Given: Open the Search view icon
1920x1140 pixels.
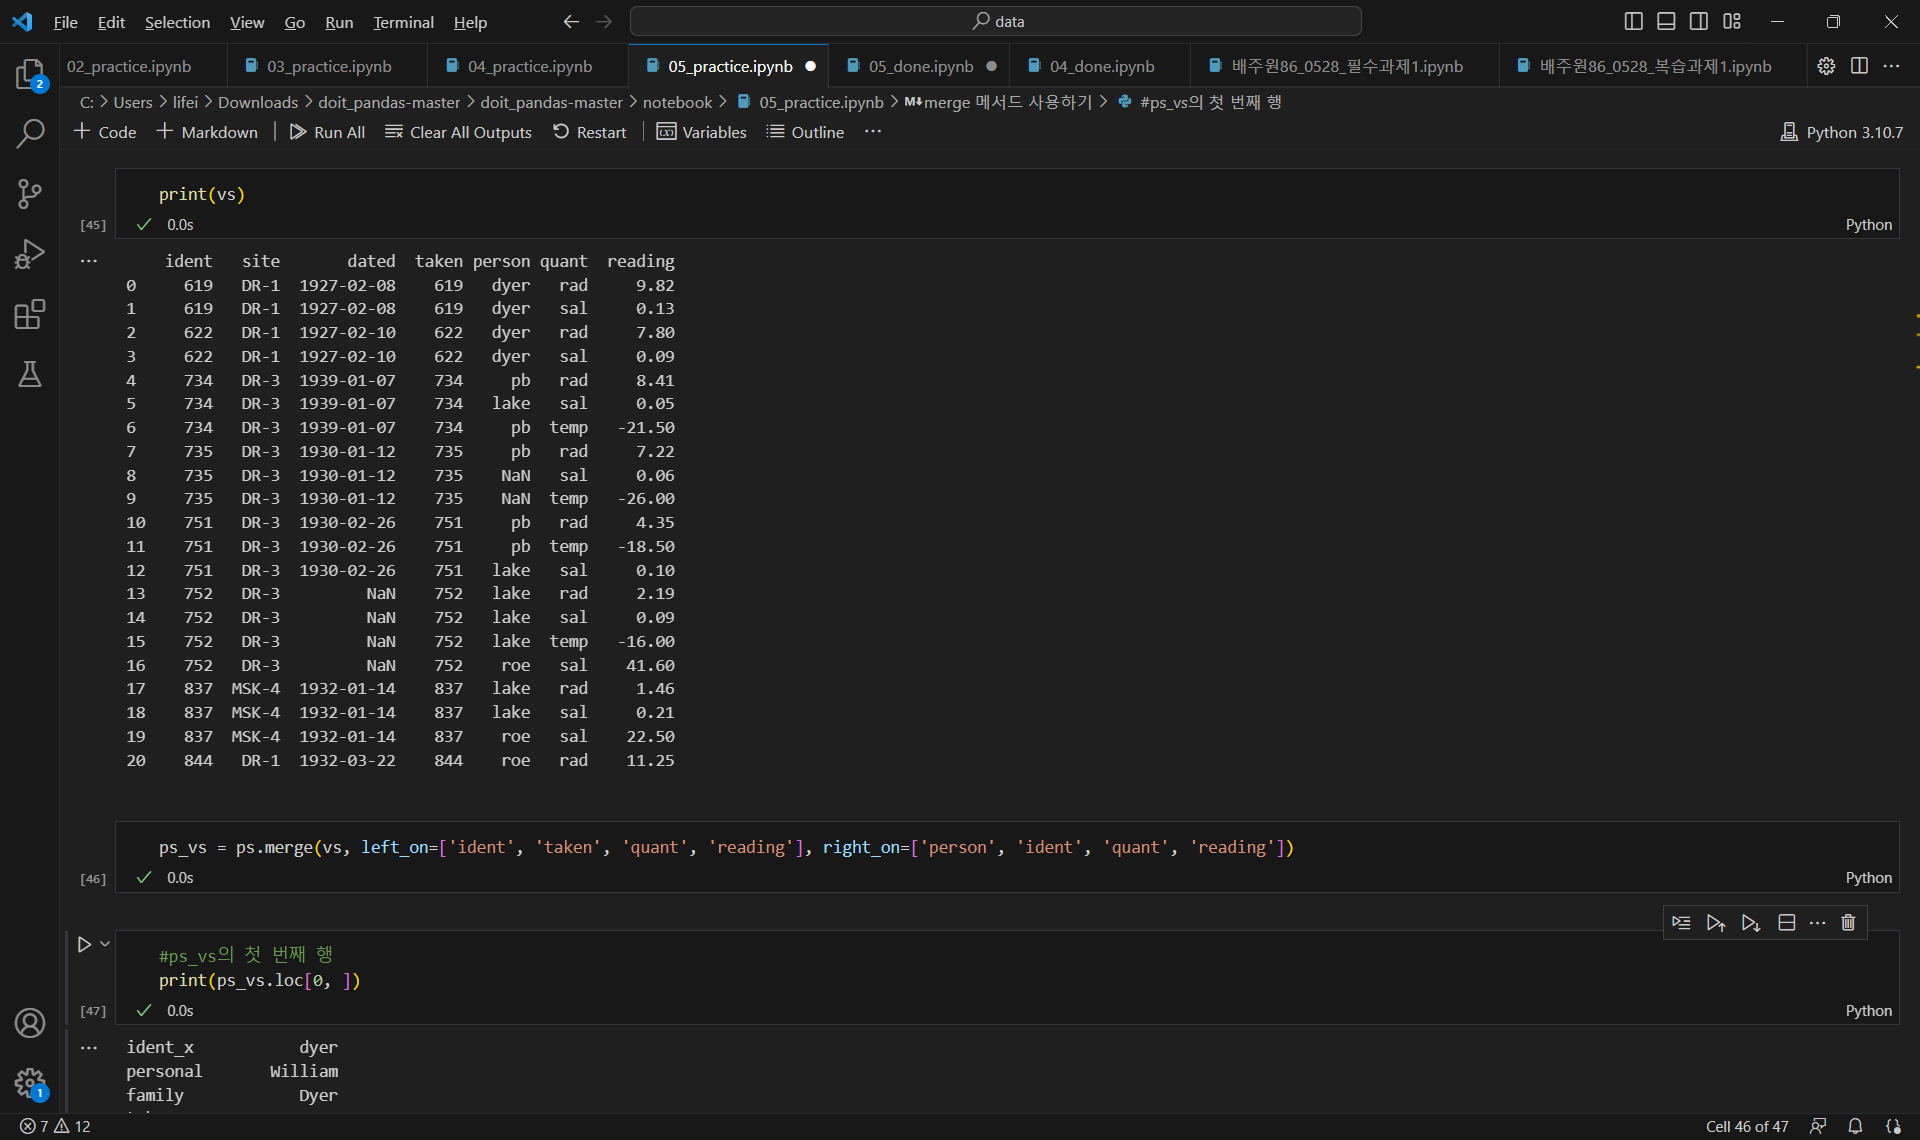Looking at the screenshot, I should (30, 133).
